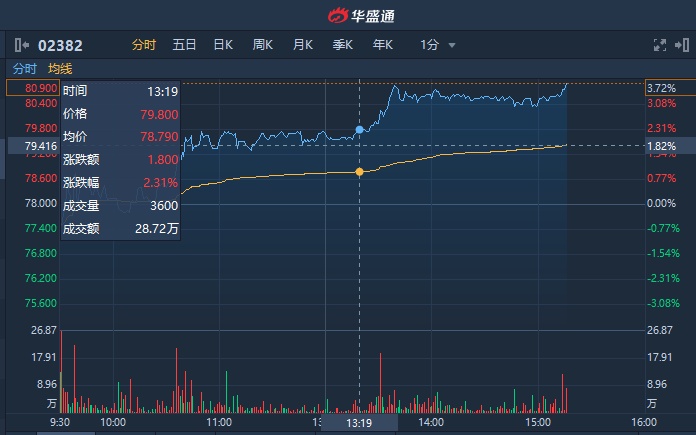Select the 日K chart tab

(x=223, y=45)
